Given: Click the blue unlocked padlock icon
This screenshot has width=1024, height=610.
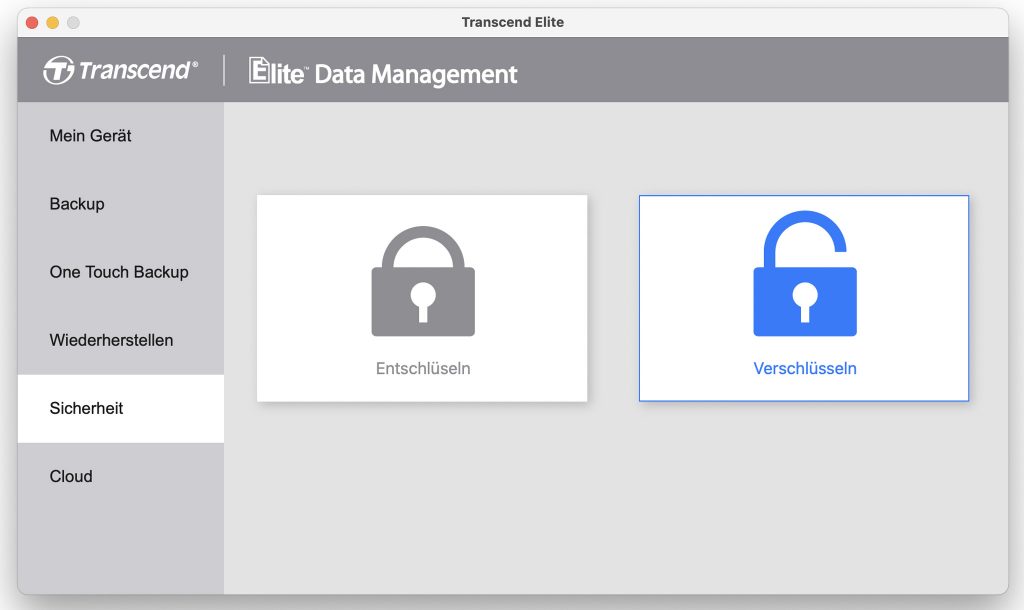Looking at the screenshot, I should click(x=805, y=273).
